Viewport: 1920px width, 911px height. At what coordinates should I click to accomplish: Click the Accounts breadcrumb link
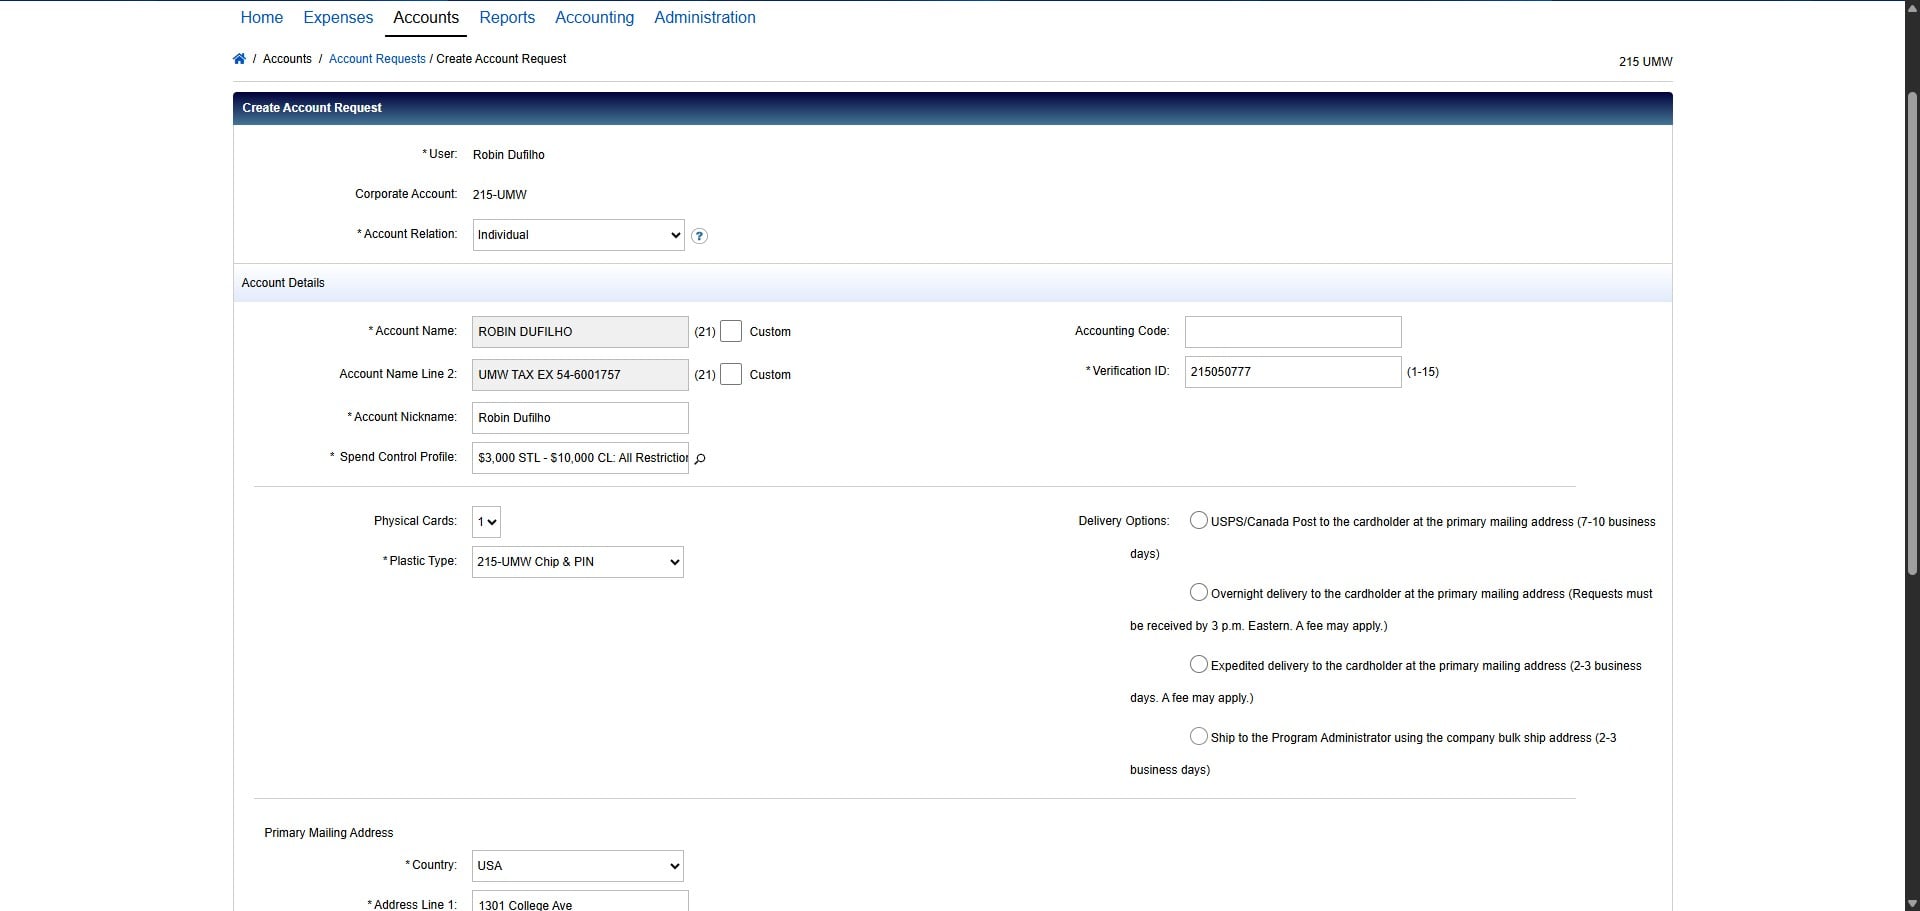286,59
